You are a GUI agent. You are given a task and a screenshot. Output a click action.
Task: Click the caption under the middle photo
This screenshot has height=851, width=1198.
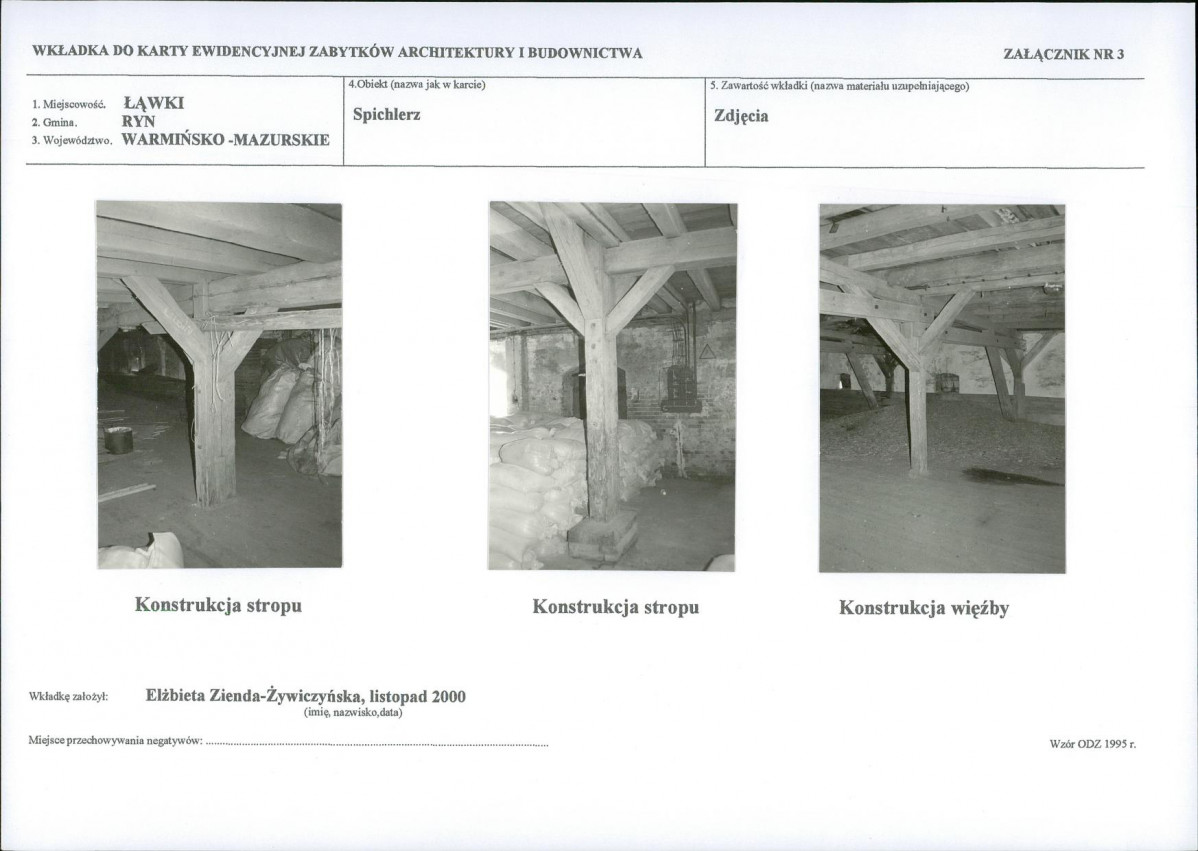coord(616,607)
